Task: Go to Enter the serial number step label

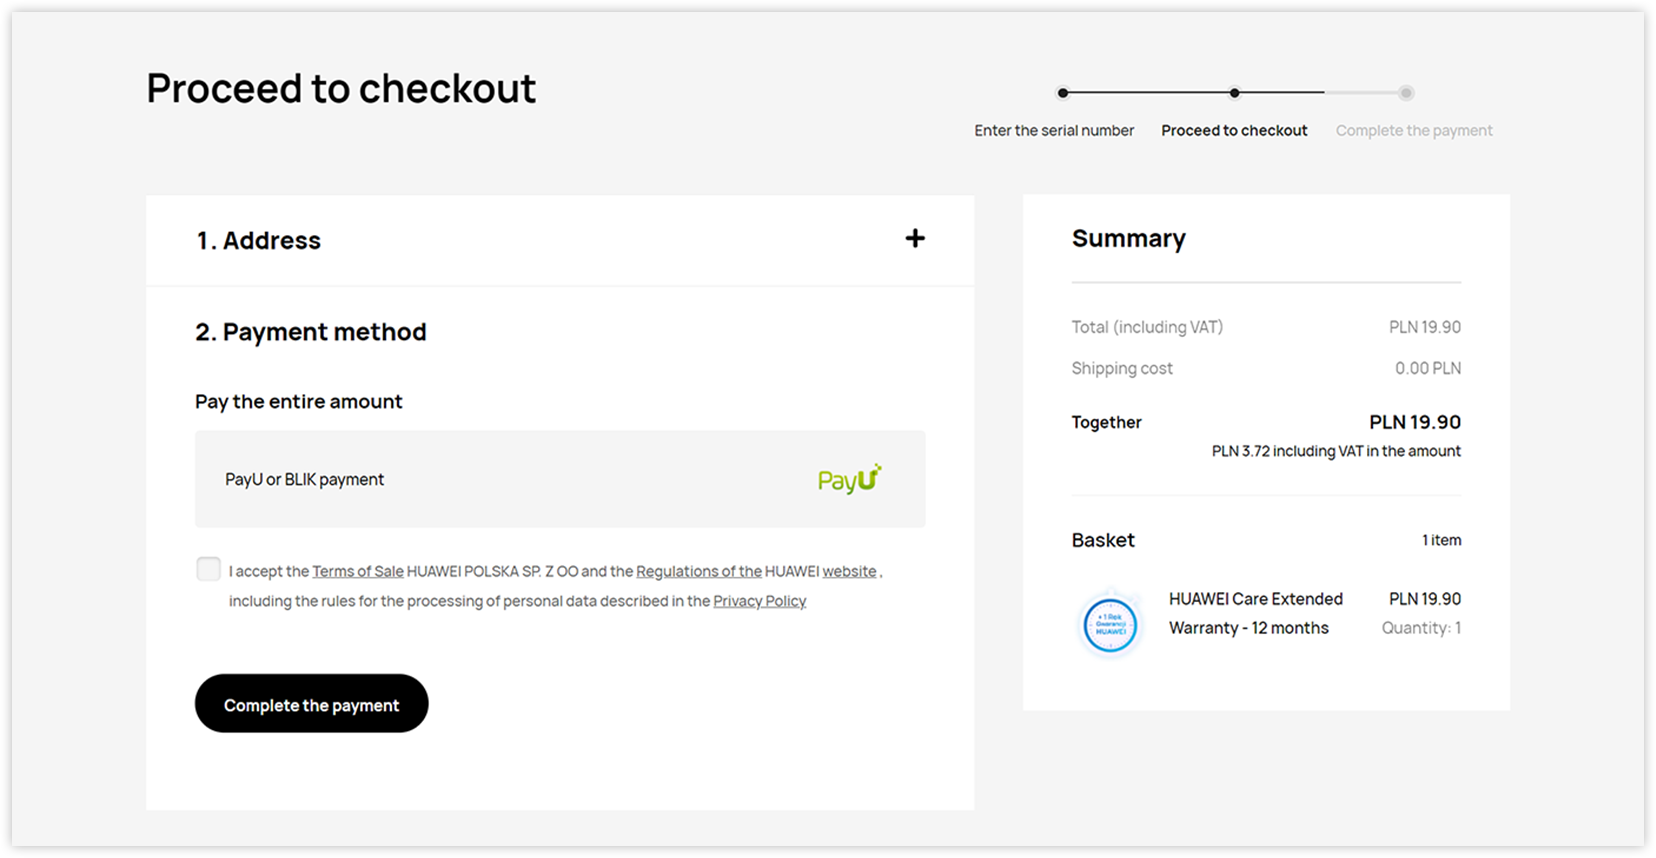Action: (1054, 130)
